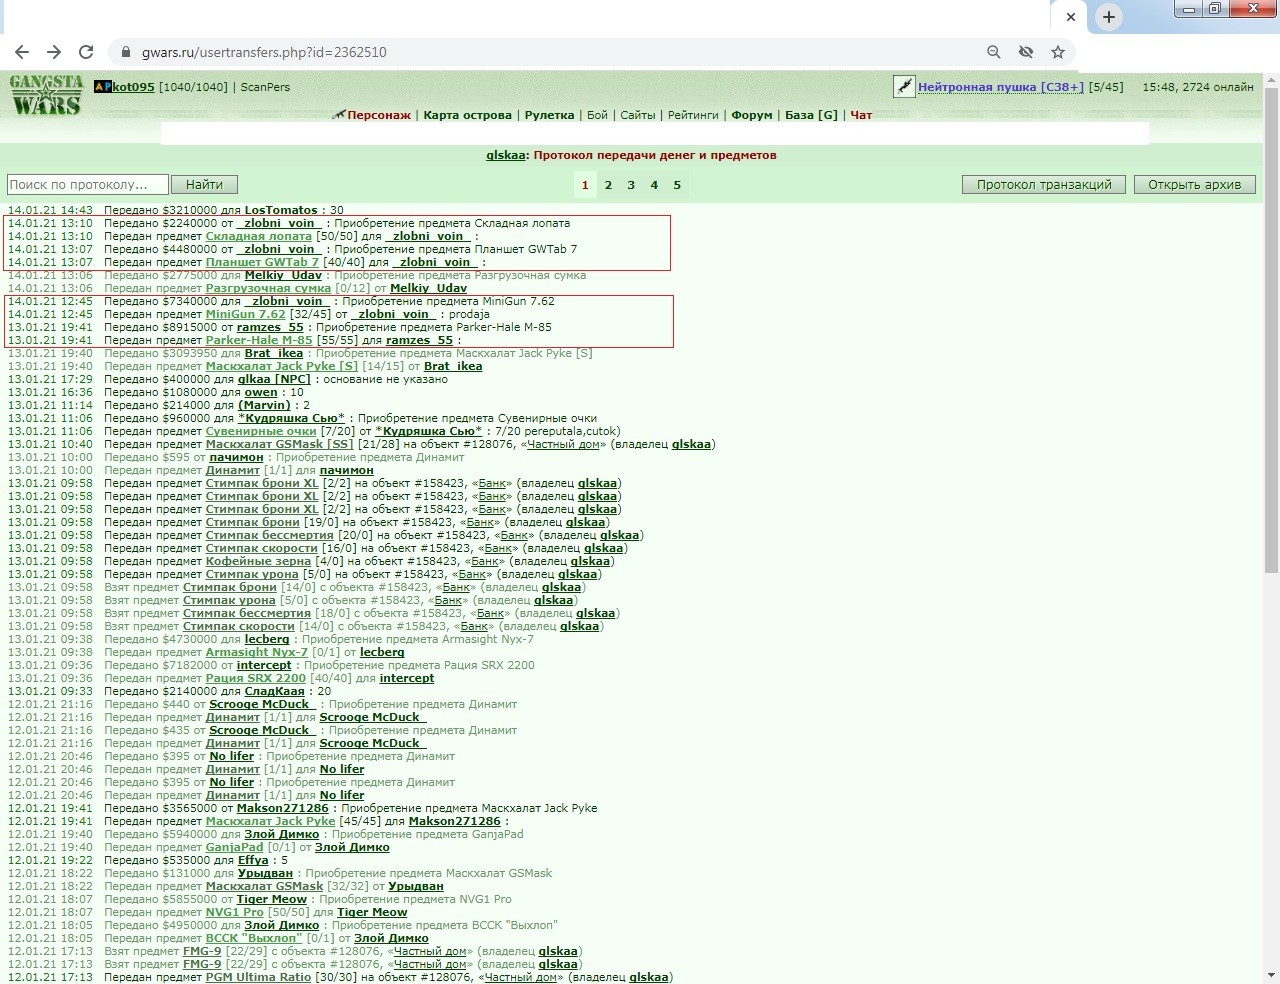
Task: Open the Складная лопата item link
Action: coord(259,236)
